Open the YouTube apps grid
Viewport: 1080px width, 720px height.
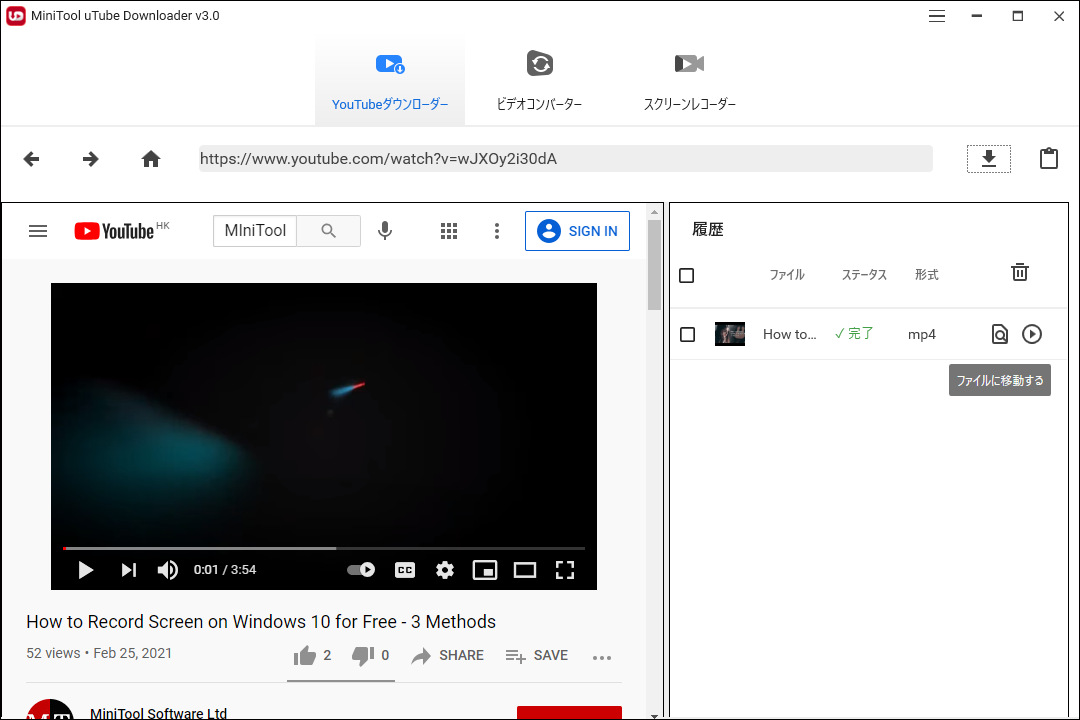coord(449,231)
